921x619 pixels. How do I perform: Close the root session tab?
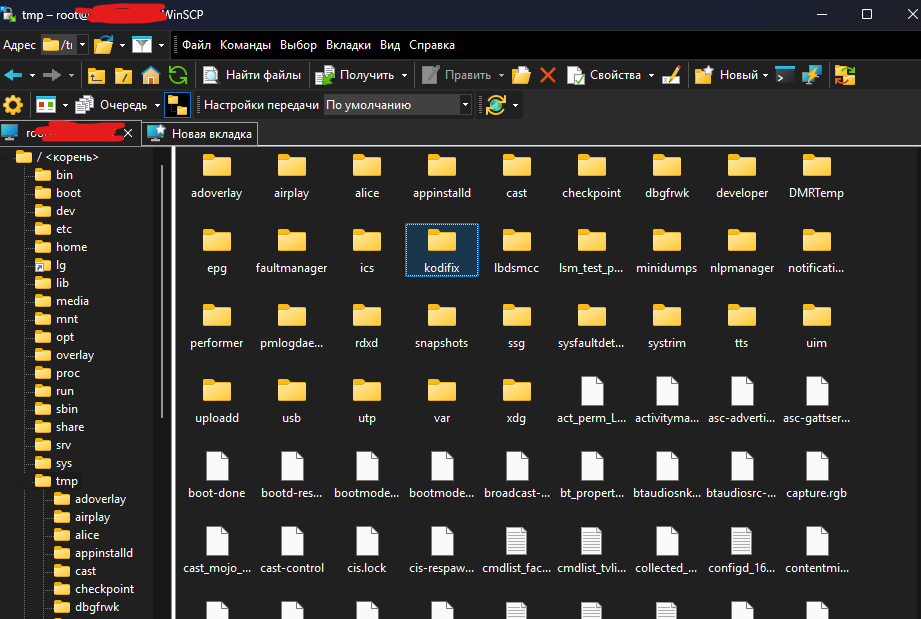130,132
